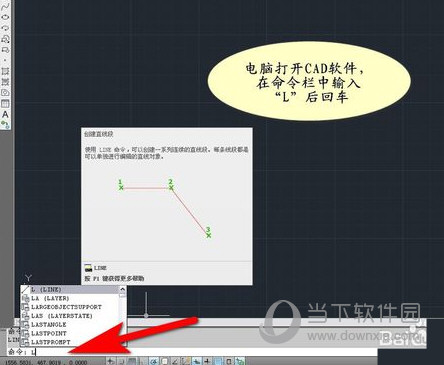Viewport: 444px width, 365px height.
Task: Click the coordinates readout in the status bar
Action: [x=47, y=362]
